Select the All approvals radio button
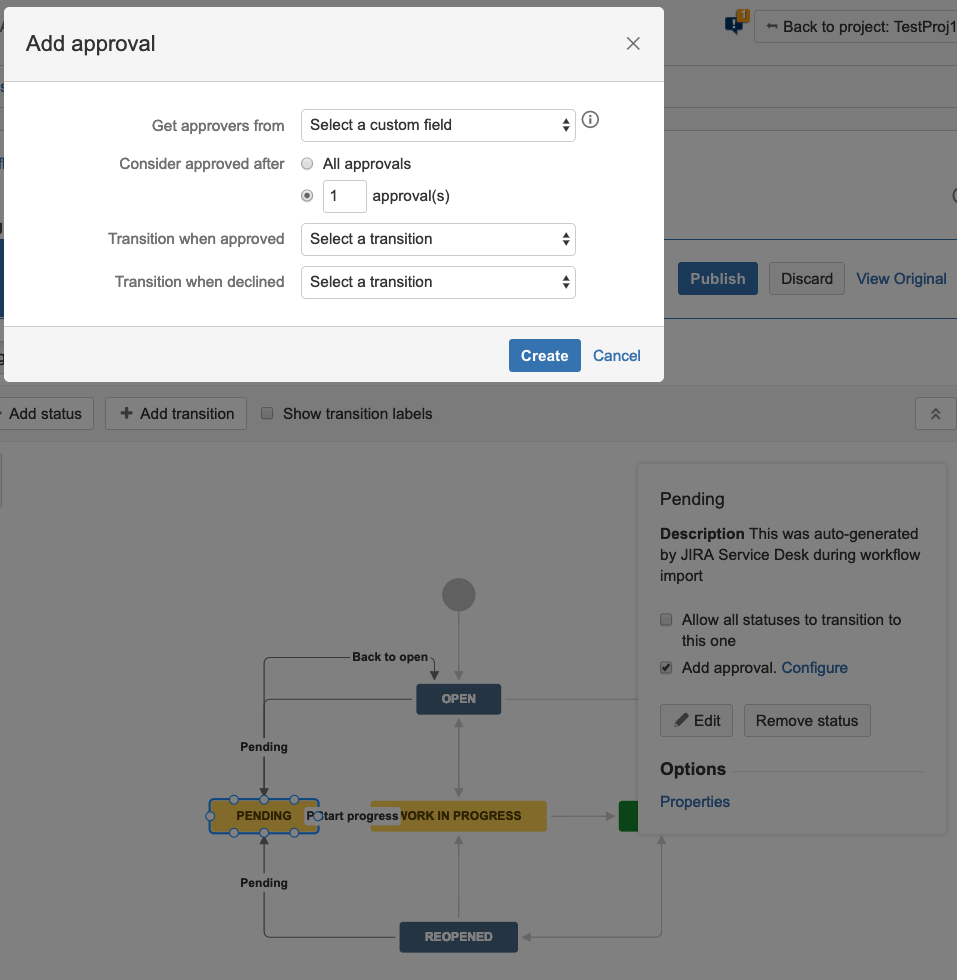Image resolution: width=957 pixels, height=980 pixels. click(307, 163)
